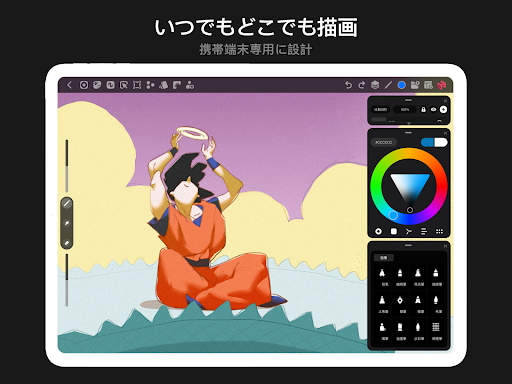Viewport: 512px width, 384px height.
Task: Open the geometric shapes tool
Action: click(163, 85)
